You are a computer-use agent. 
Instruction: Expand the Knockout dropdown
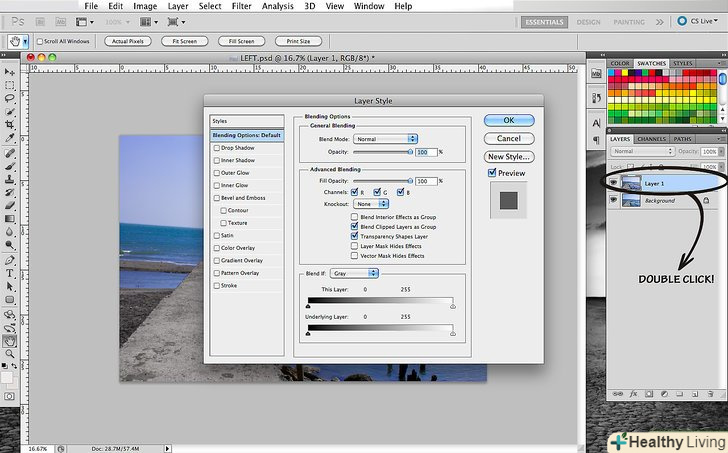click(x=370, y=203)
